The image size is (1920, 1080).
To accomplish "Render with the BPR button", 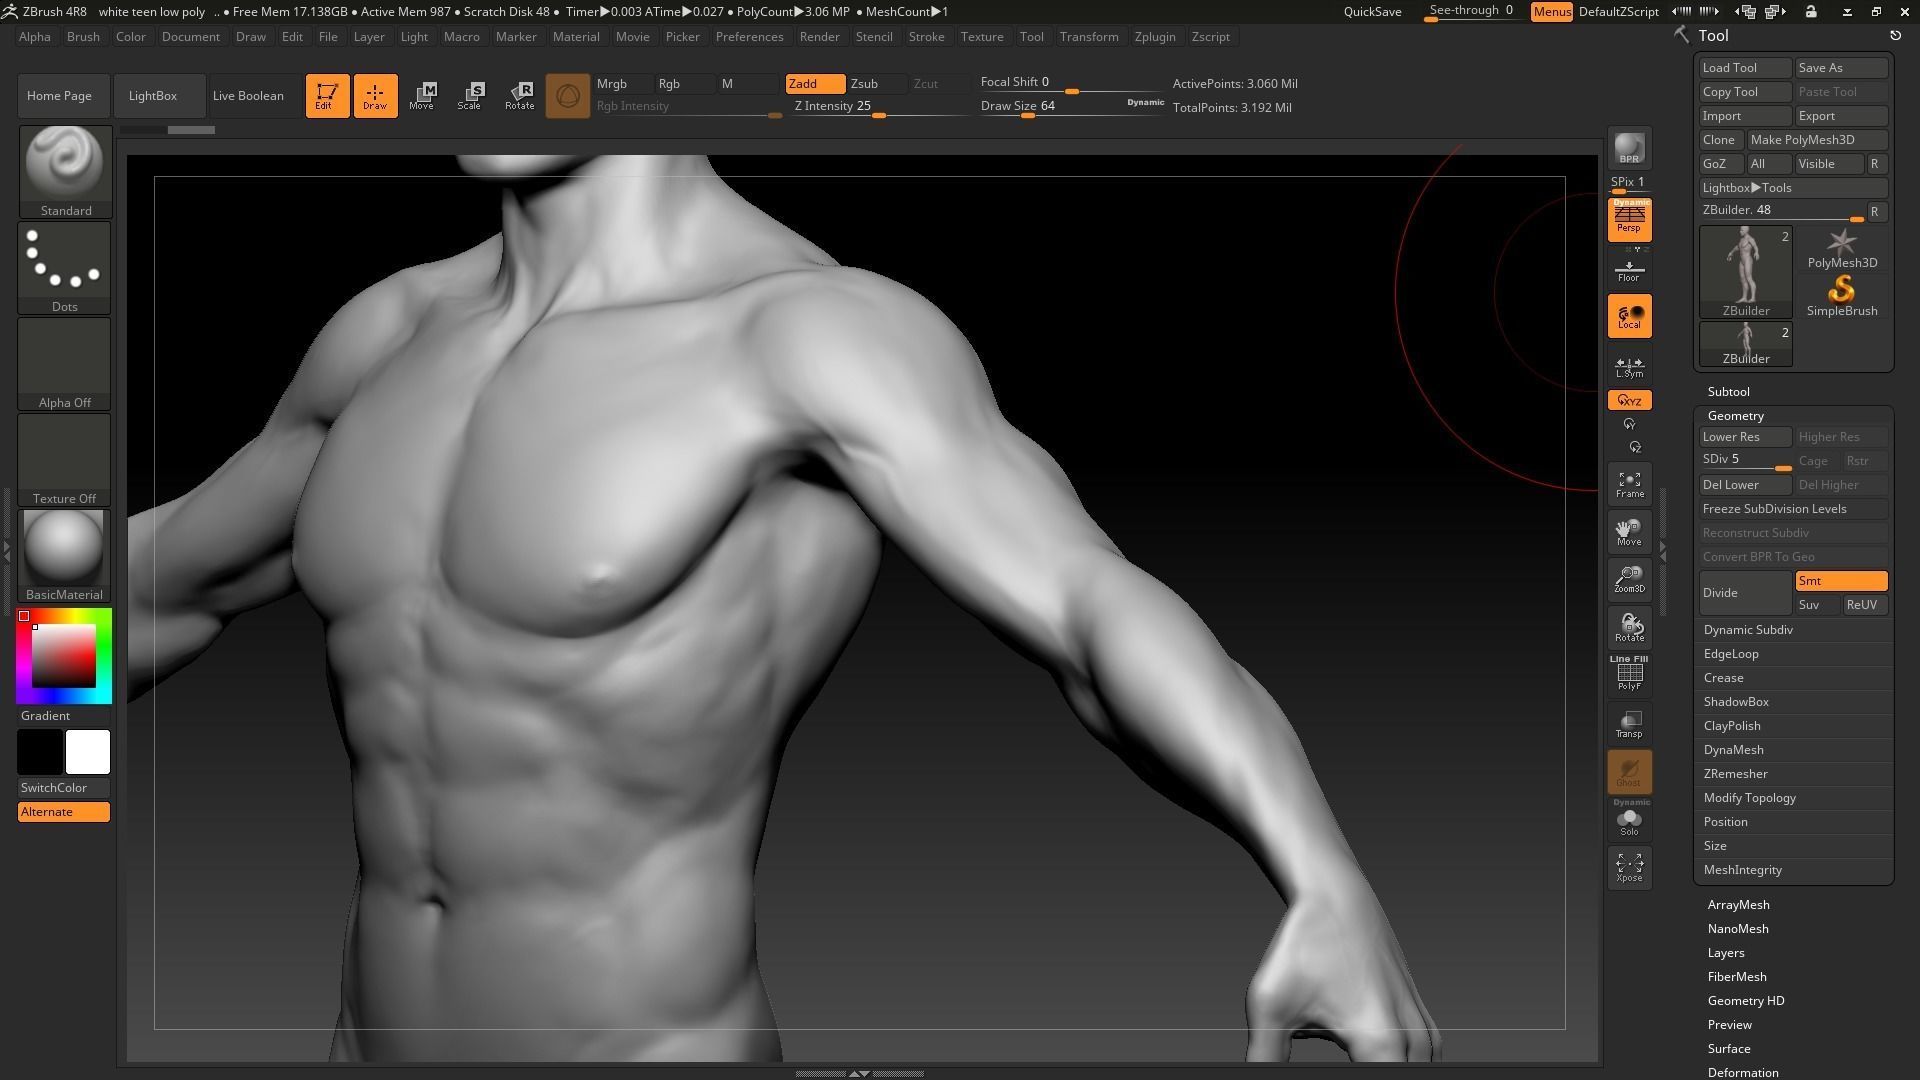I will pos(1629,148).
